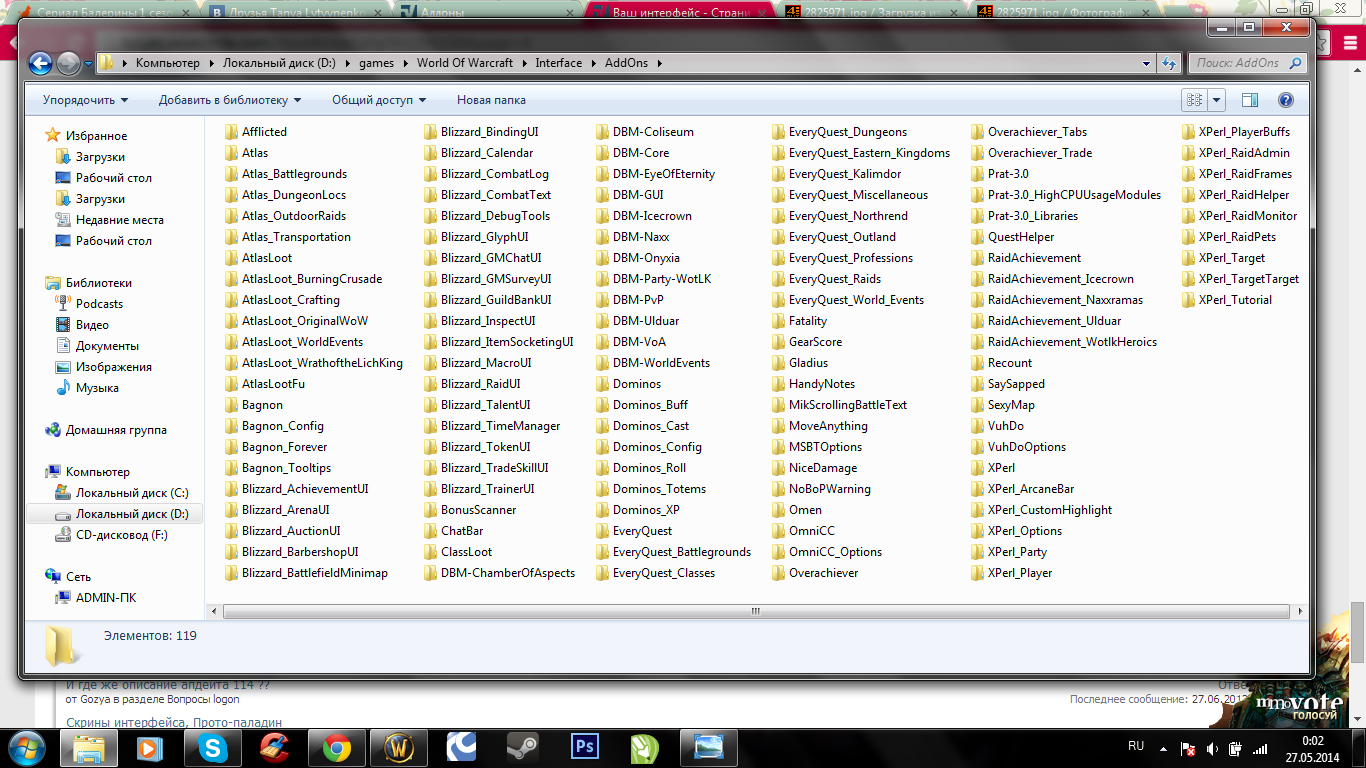Expand breadcrumb arrow after Interface
Screen dimensions: 1366x768
[592, 63]
